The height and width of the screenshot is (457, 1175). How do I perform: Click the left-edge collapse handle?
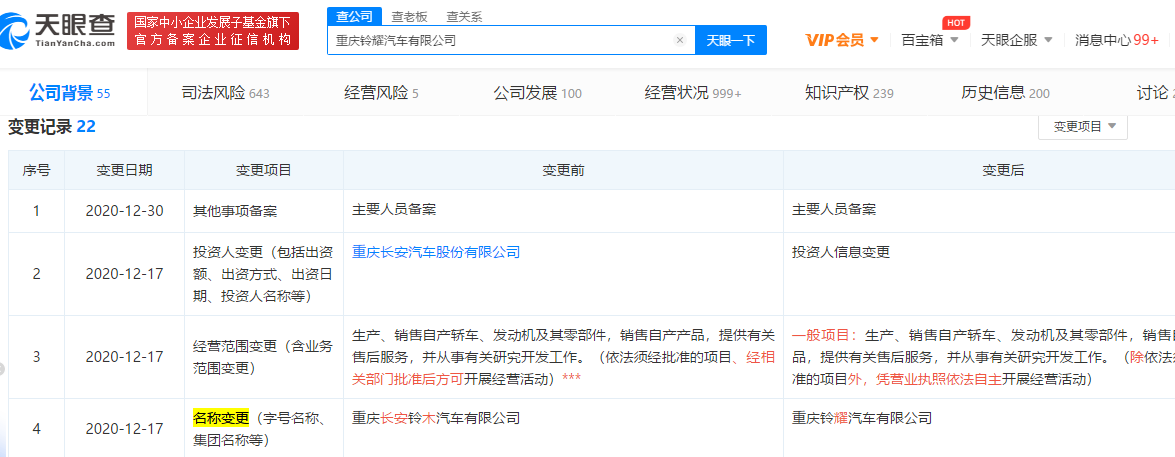tap(2, 369)
